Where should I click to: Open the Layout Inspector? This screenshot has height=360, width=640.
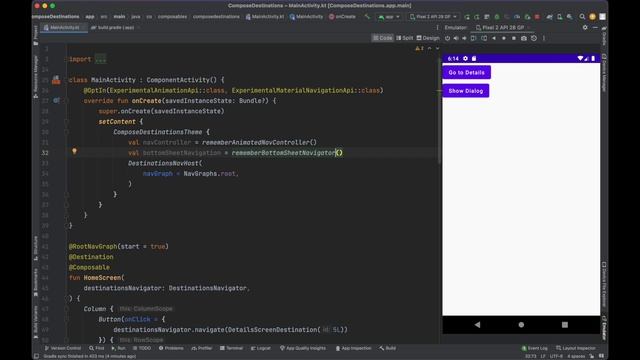576,348
